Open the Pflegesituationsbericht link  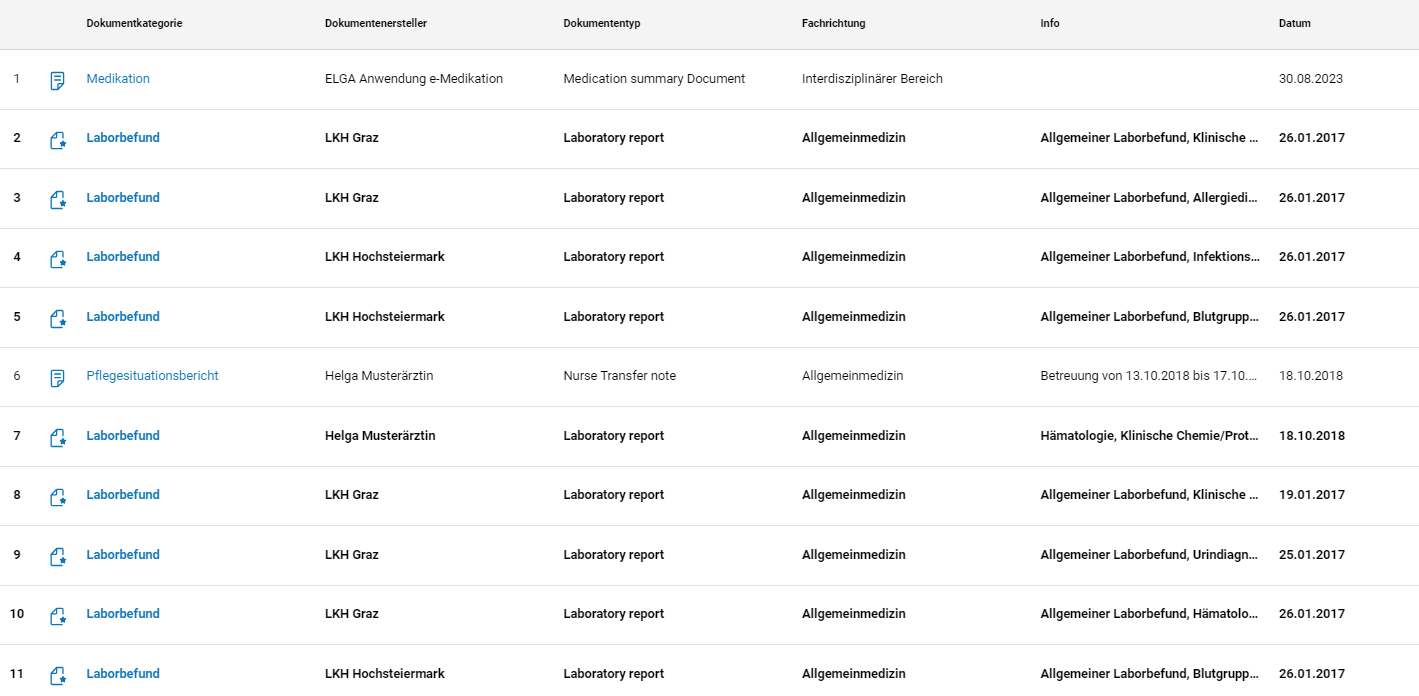pos(152,376)
